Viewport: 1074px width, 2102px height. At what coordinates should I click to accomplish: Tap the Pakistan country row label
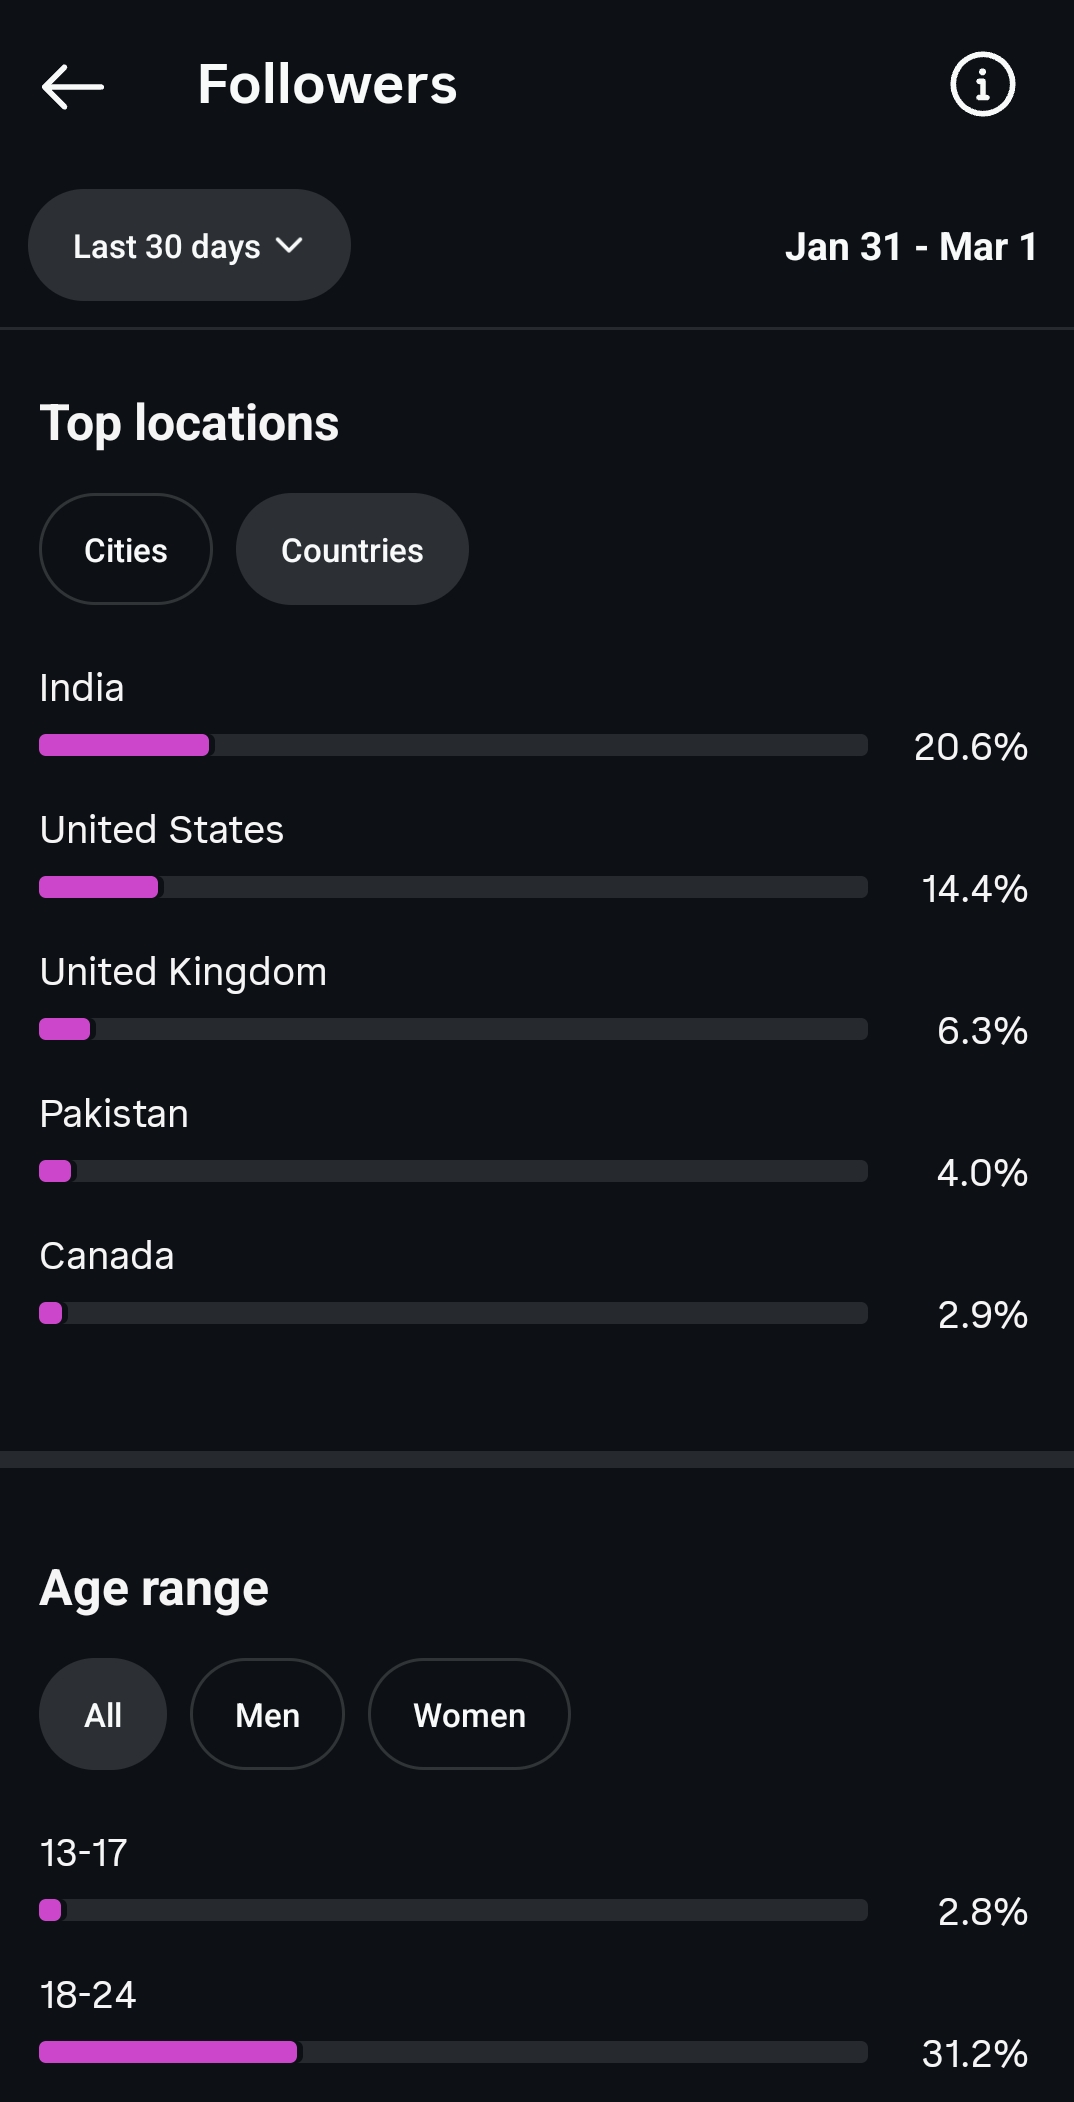[x=114, y=1114]
